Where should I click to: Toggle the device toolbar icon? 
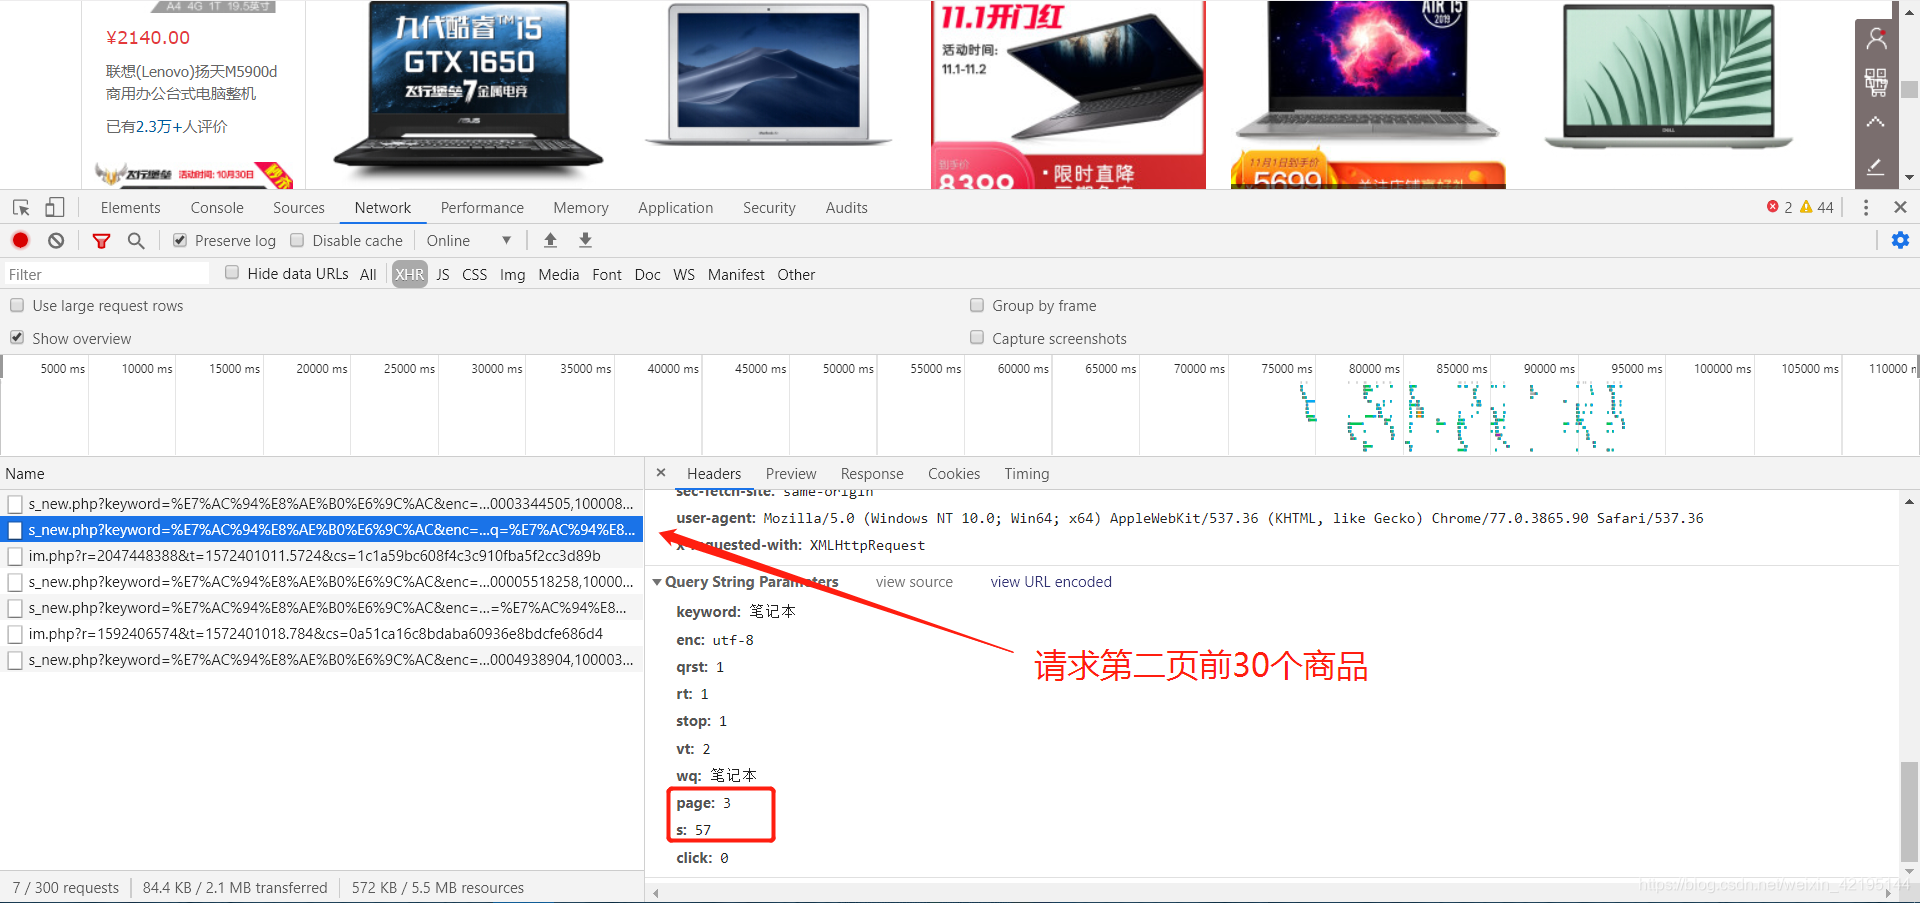point(55,208)
